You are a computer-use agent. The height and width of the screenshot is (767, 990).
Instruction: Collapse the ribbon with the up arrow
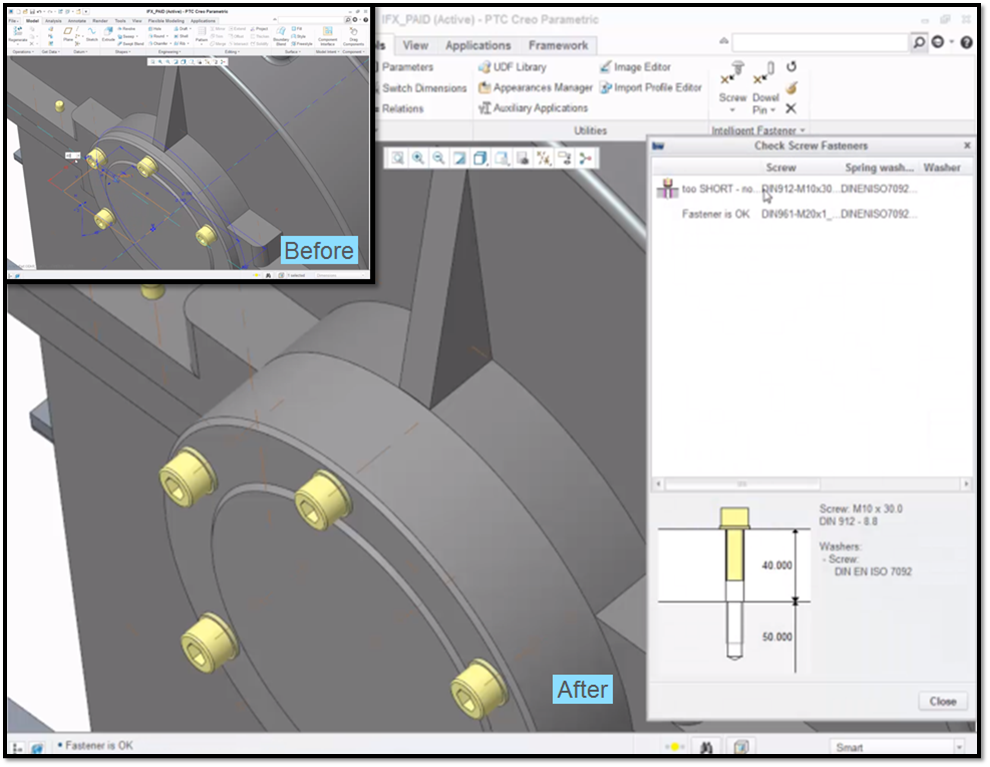(x=724, y=41)
